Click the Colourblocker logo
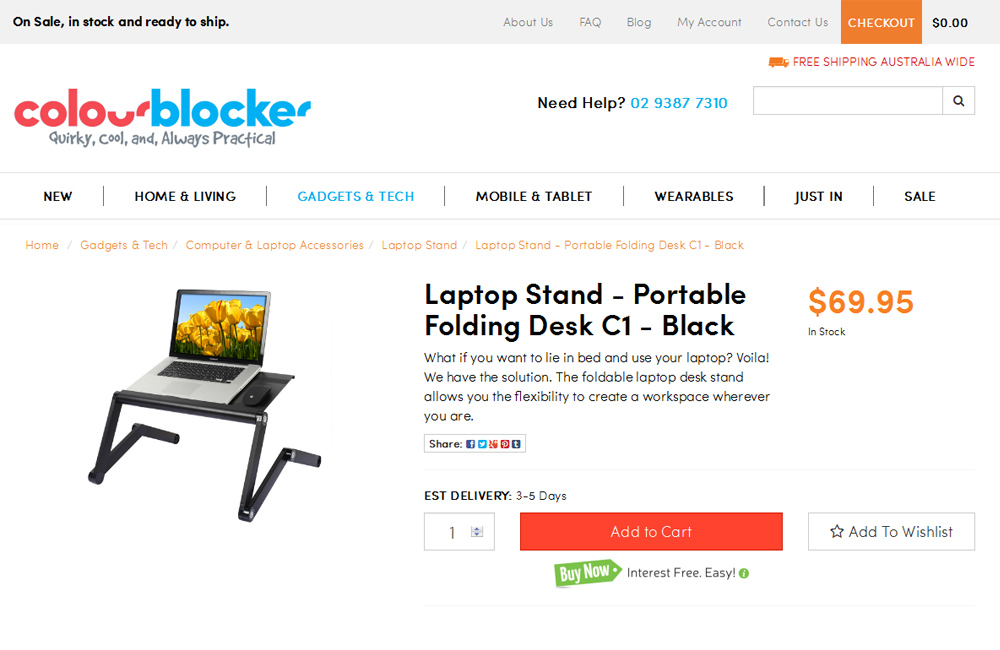The height and width of the screenshot is (650, 1000). click(163, 117)
